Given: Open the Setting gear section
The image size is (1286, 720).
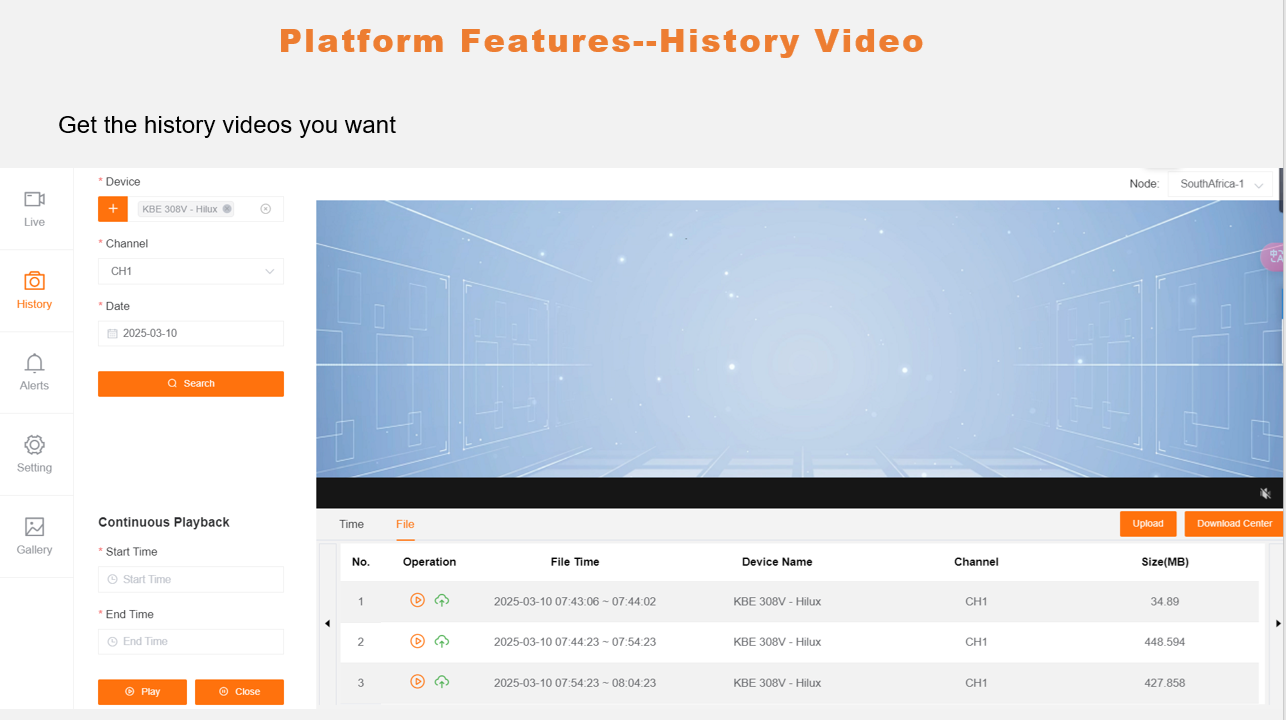Looking at the screenshot, I should coord(35,453).
